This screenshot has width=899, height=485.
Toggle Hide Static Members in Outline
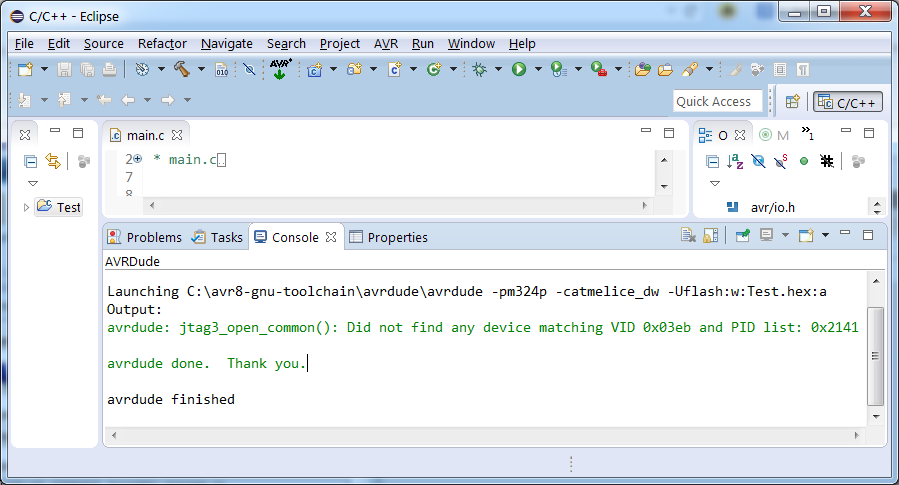tap(780, 162)
